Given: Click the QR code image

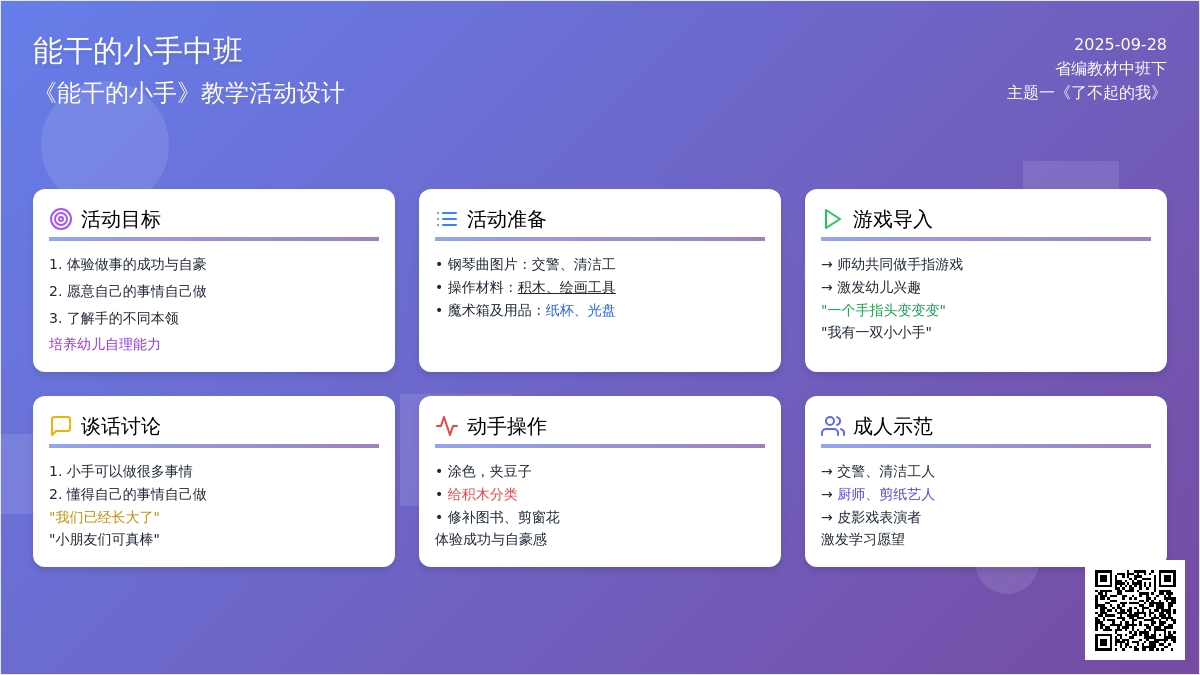Looking at the screenshot, I should click(x=1135, y=610).
